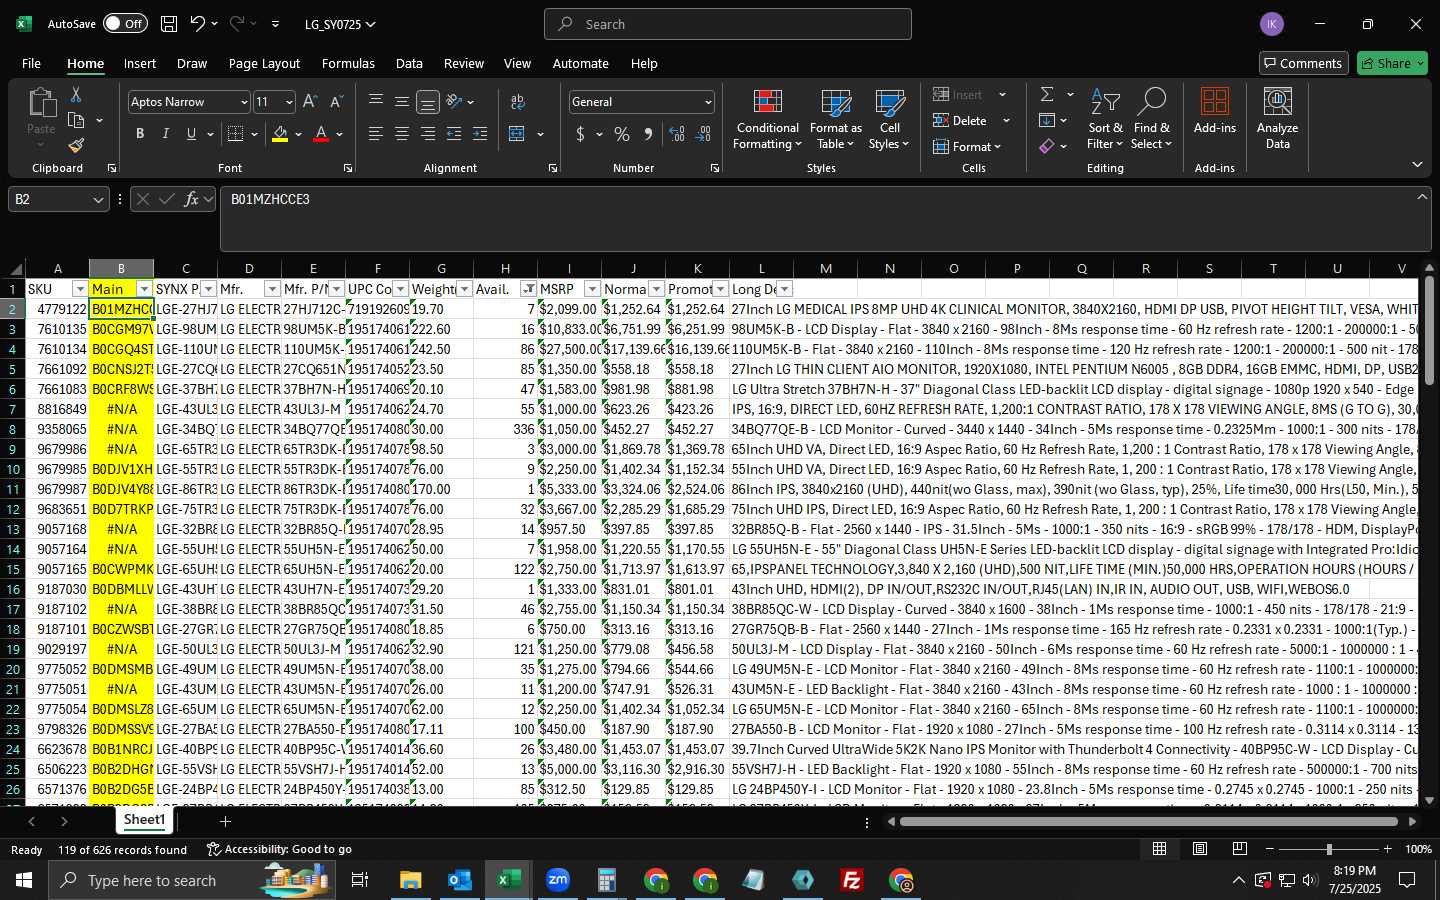Toggle Underline formatting
The height and width of the screenshot is (900, 1440).
coord(191,134)
